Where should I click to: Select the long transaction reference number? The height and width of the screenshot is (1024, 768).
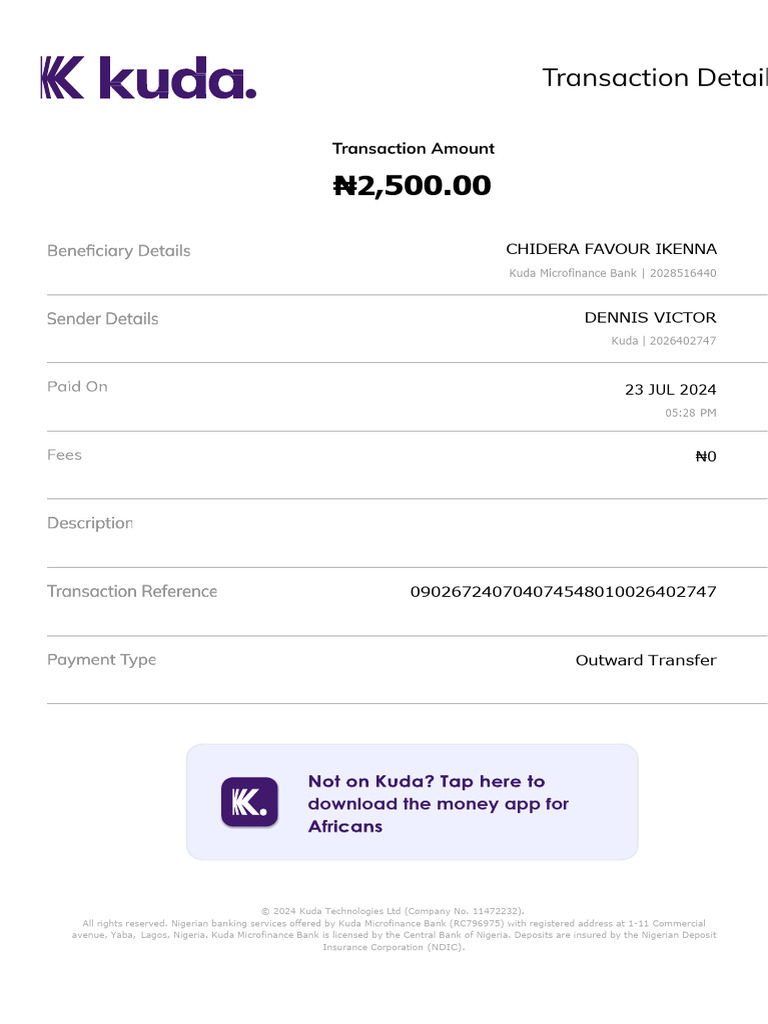tap(563, 592)
